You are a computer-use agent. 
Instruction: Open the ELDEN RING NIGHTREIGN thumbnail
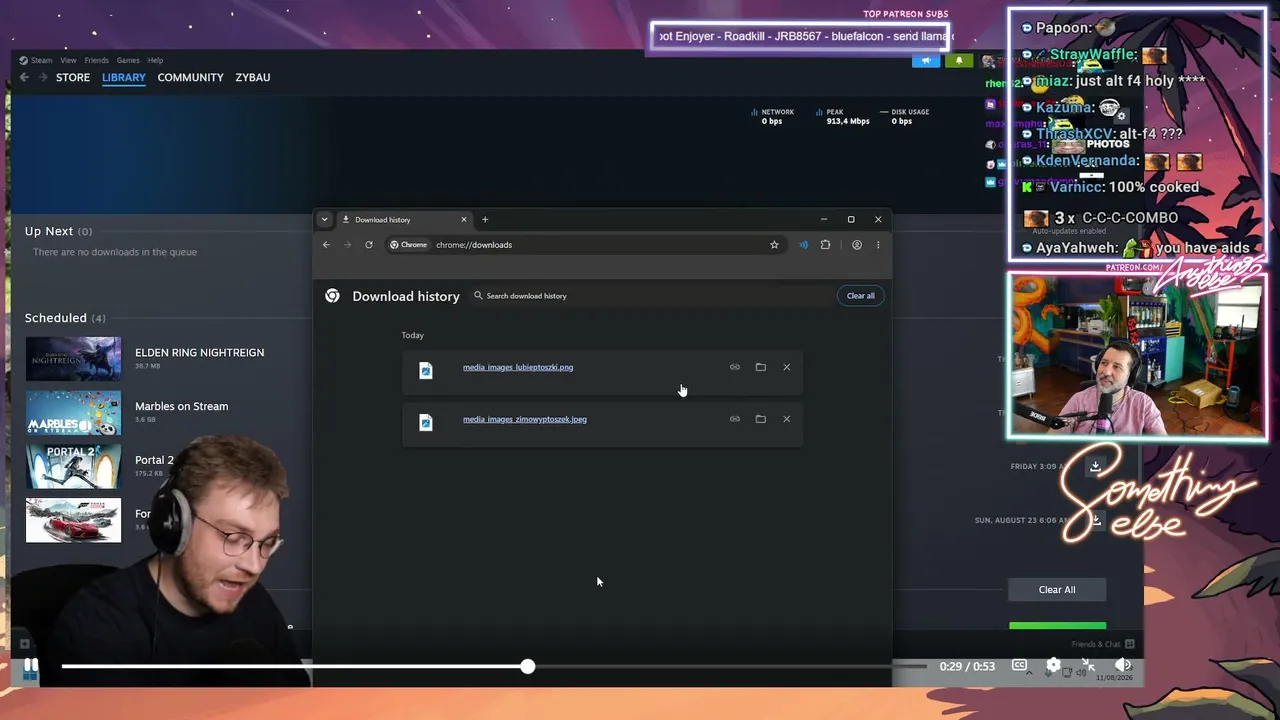(73, 359)
